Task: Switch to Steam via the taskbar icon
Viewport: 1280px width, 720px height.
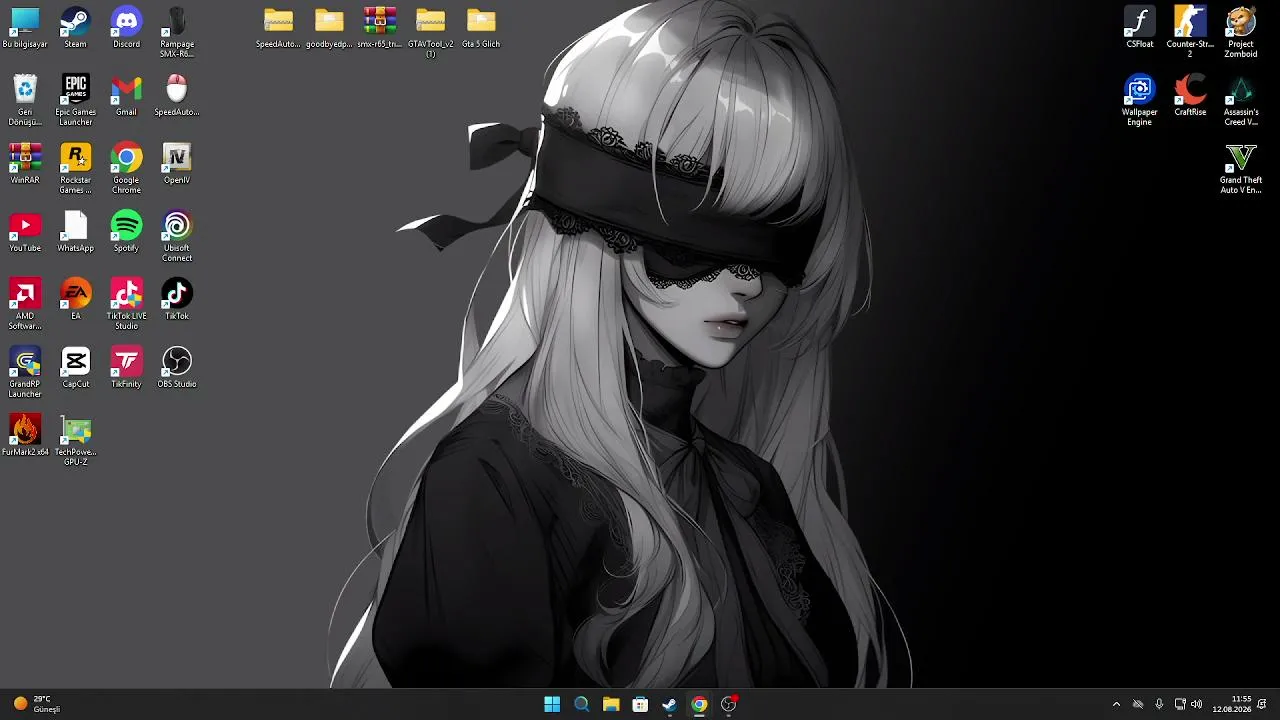Action: [669, 704]
